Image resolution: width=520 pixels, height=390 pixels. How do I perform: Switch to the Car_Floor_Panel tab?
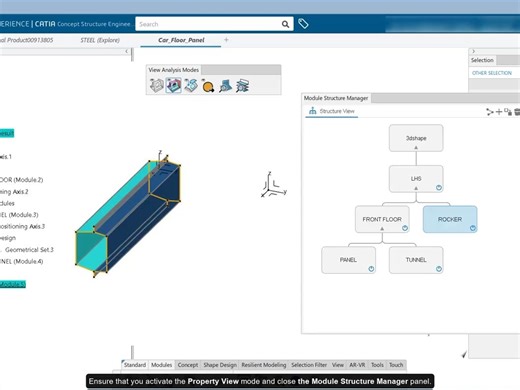(x=181, y=40)
